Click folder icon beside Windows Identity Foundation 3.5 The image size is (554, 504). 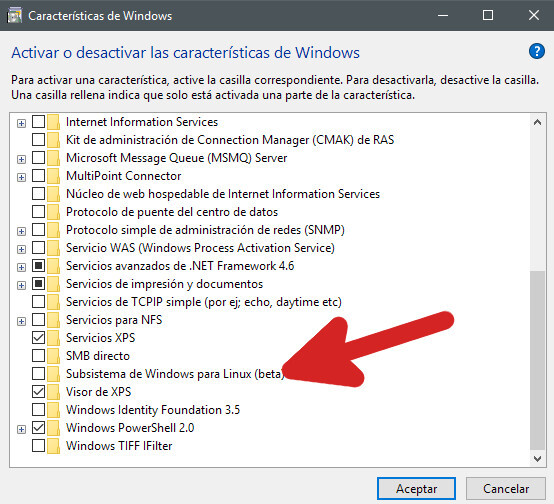point(53,410)
